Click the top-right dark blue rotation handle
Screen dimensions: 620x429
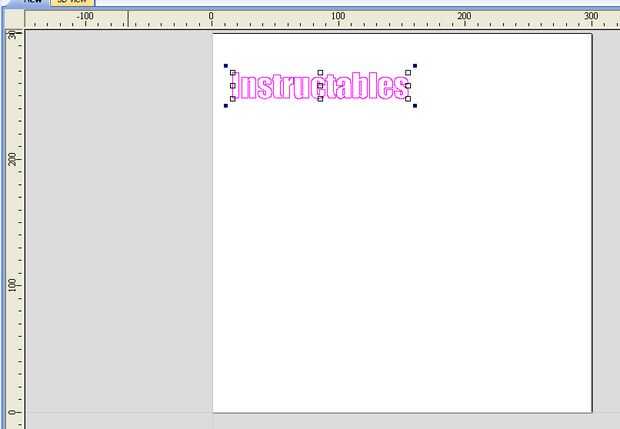click(415, 66)
